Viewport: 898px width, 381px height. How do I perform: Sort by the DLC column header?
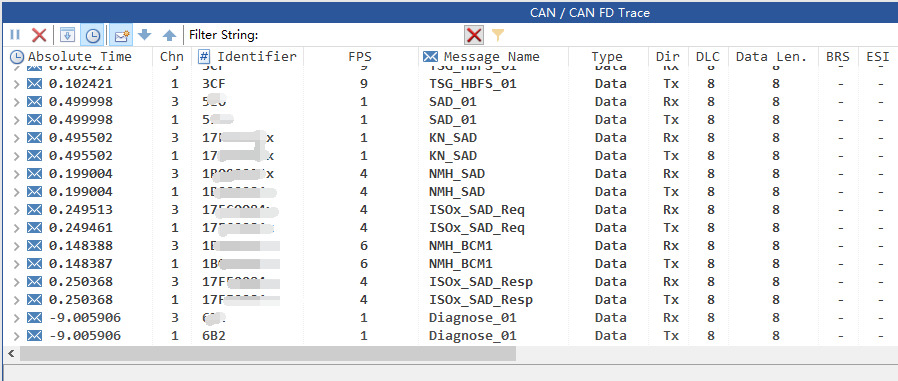pyautogui.click(x=708, y=57)
